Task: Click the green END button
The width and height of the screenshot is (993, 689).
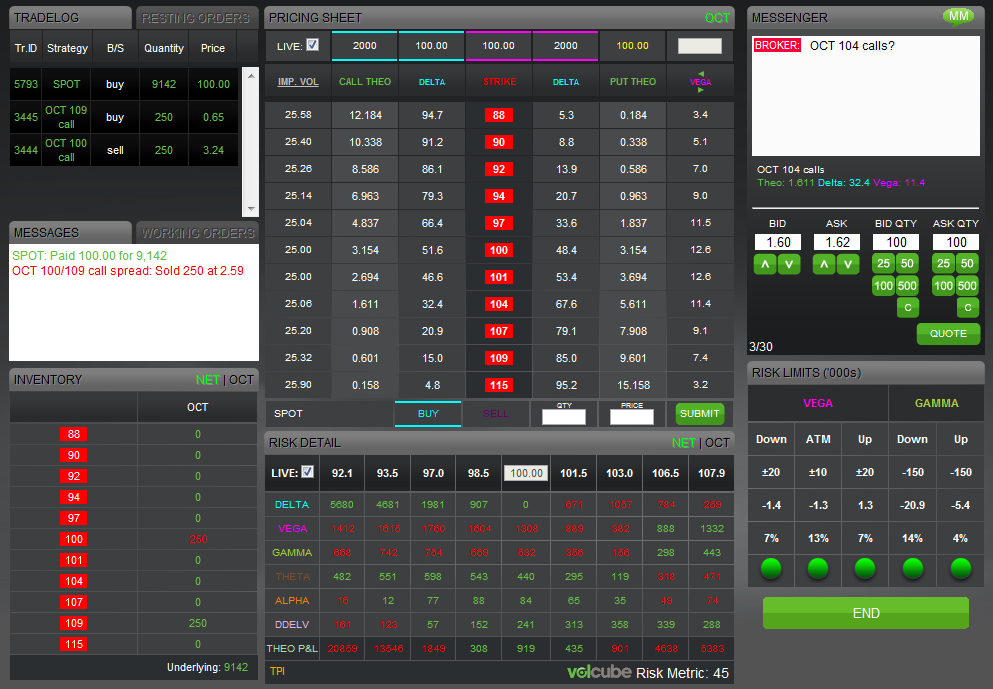Action: (x=865, y=613)
